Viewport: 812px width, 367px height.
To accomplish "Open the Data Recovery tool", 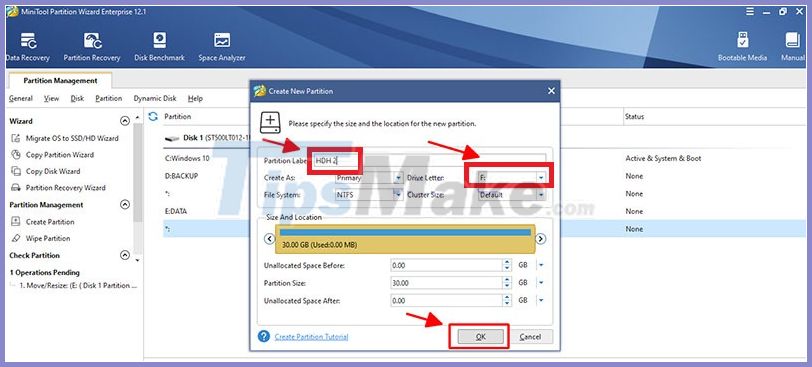I will point(27,47).
